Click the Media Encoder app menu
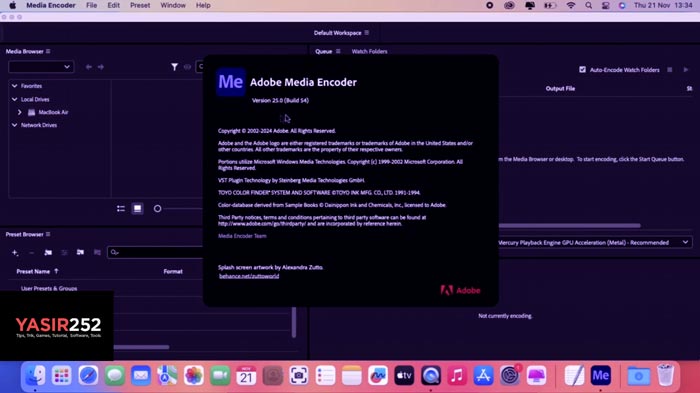 pyautogui.click(x=50, y=5)
